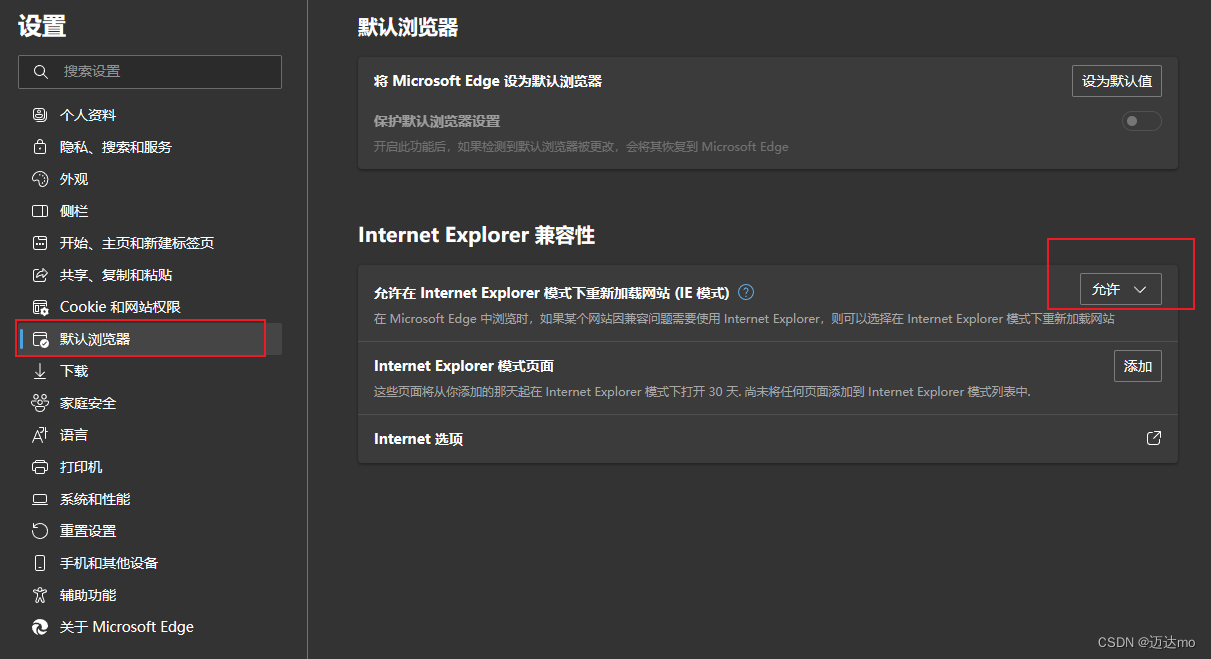The width and height of the screenshot is (1211, 659).
Task: Click the 家庭安全 family icon
Action: point(40,403)
